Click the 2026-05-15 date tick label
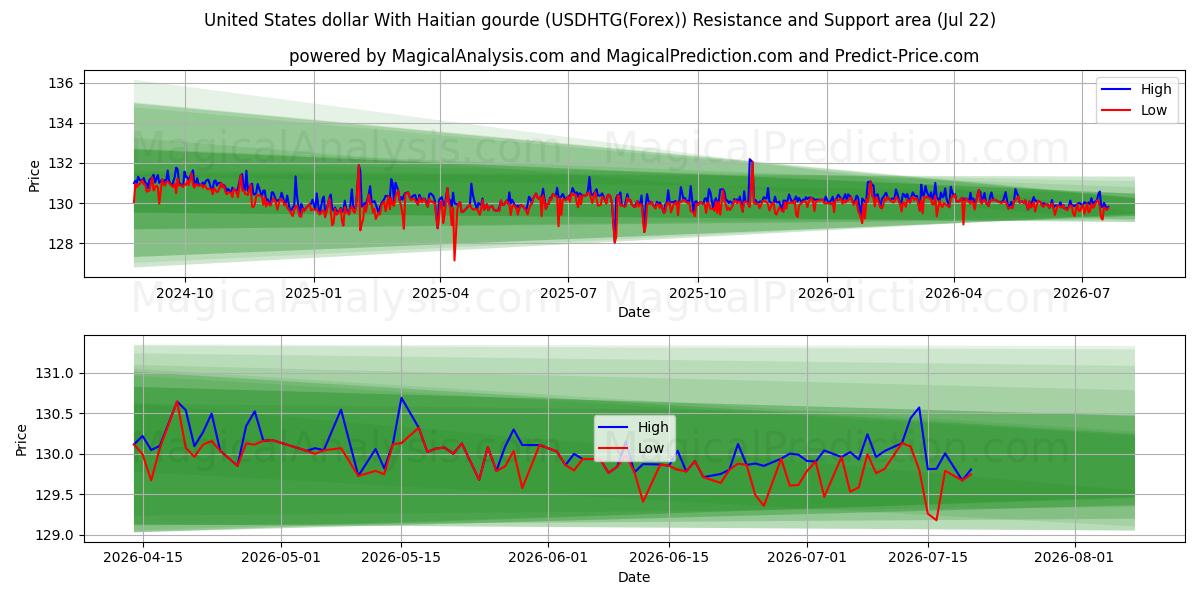 point(401,558)
